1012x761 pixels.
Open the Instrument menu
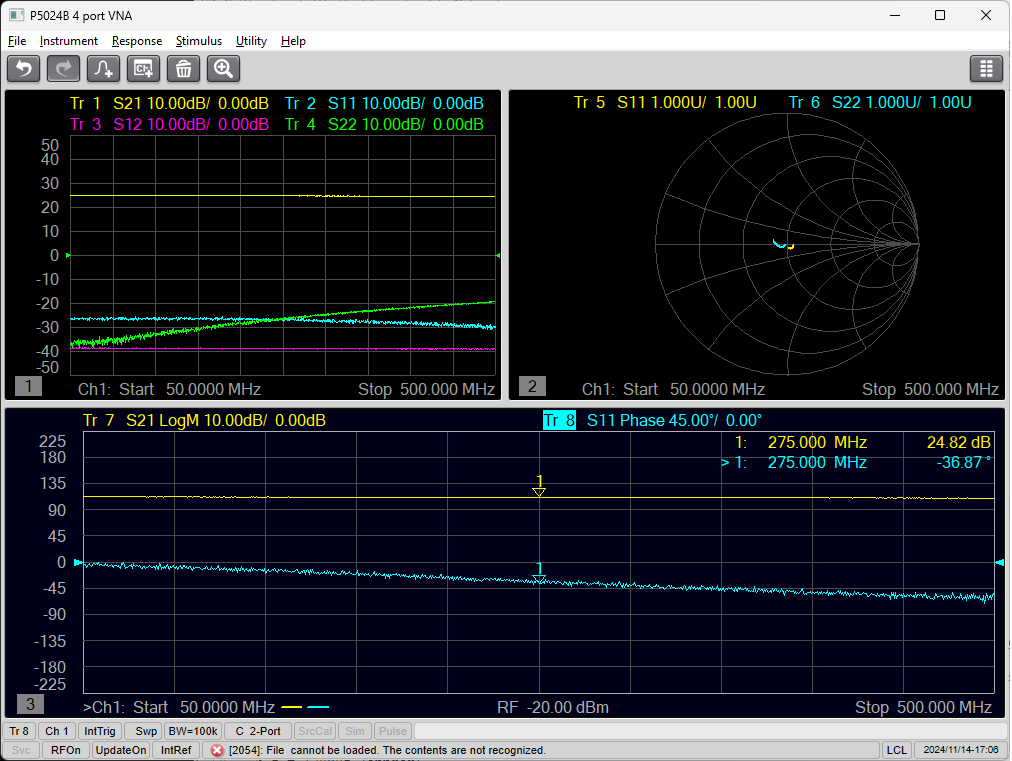pyautogui.click(x=68, y=41)
